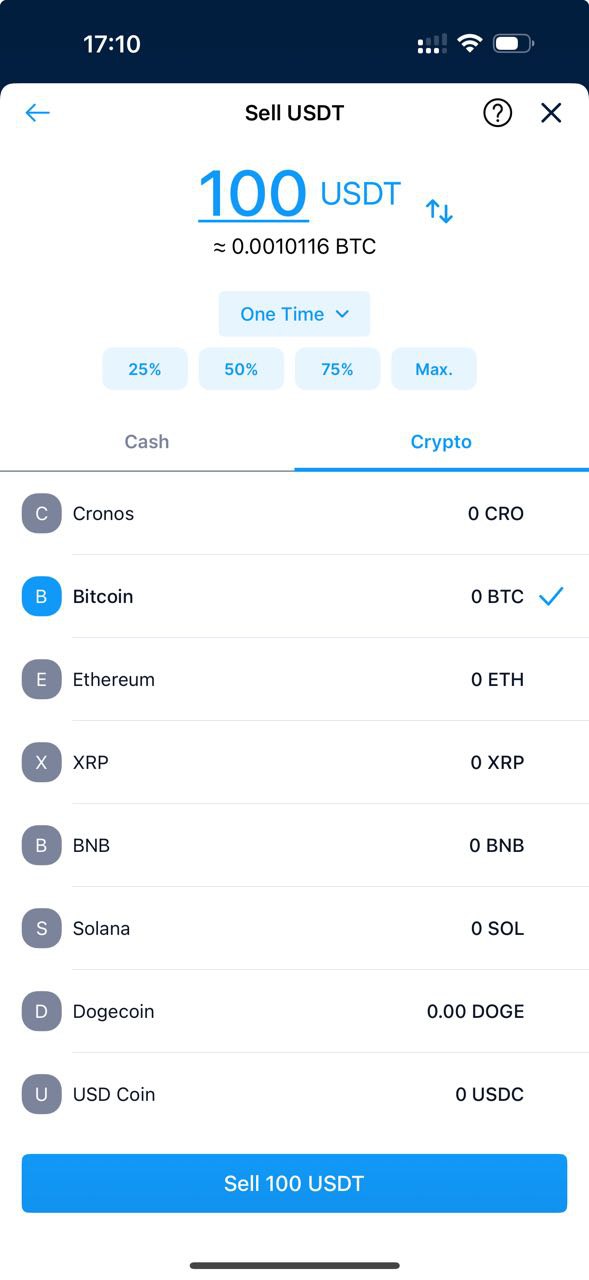Tap the Sell 100 USDT button

tap(294, 1184)
